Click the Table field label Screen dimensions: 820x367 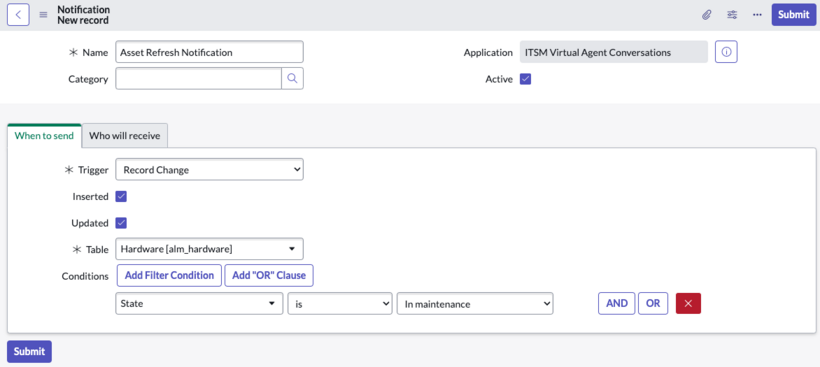(x=97, y=249)
